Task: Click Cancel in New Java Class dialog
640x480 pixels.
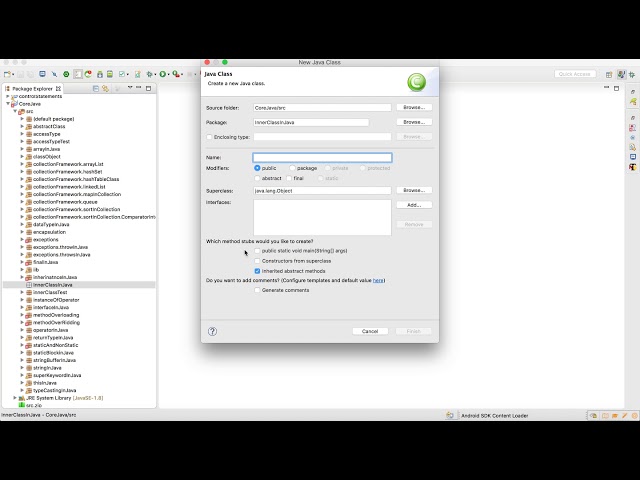Action: [x=370, y=331]
